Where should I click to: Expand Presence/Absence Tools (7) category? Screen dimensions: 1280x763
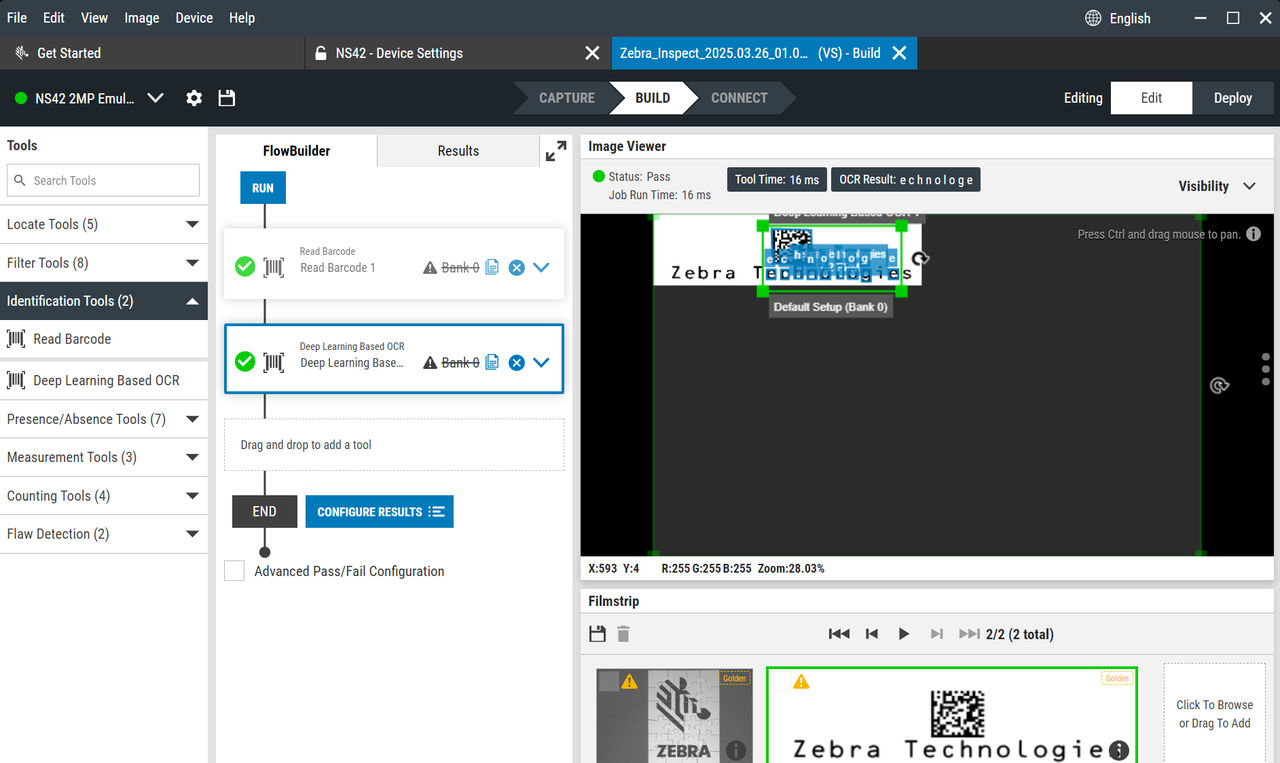pyautogui.click(x=104, y=419)
